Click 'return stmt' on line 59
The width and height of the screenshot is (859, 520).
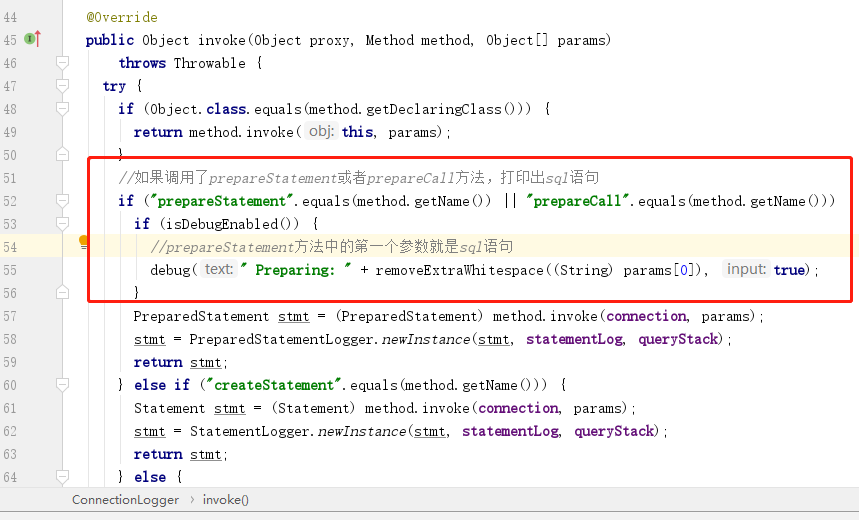[177, 362]
